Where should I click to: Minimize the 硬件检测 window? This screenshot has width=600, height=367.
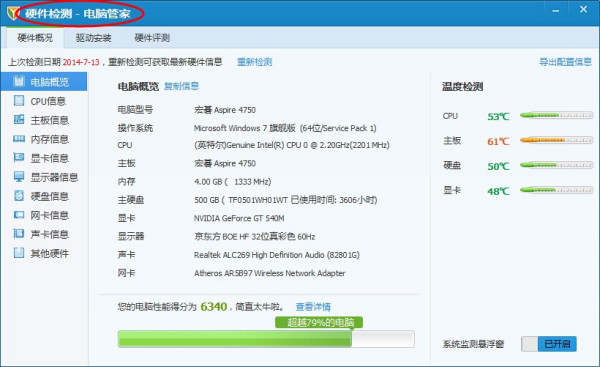(556, 11)
